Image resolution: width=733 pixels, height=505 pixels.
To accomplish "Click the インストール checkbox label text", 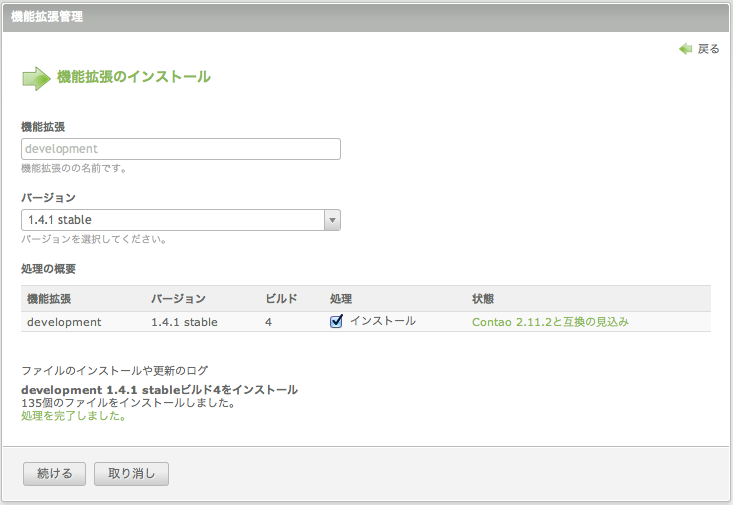I will coord(383,321).
